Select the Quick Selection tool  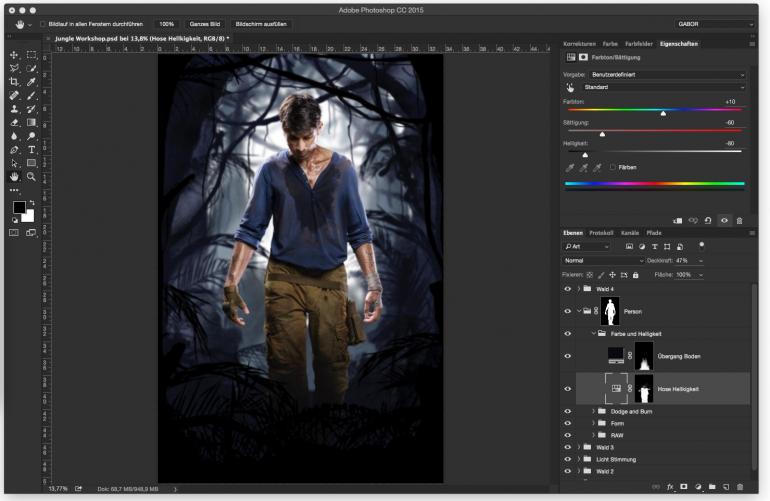tap(31, 68)
